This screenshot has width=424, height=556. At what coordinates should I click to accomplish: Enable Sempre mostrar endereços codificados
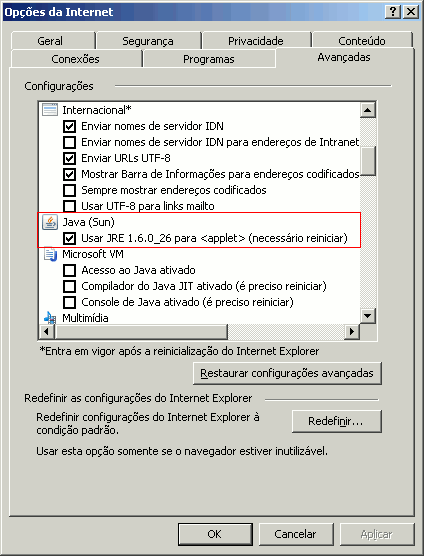pyautogui.click(x=69, y=190)
